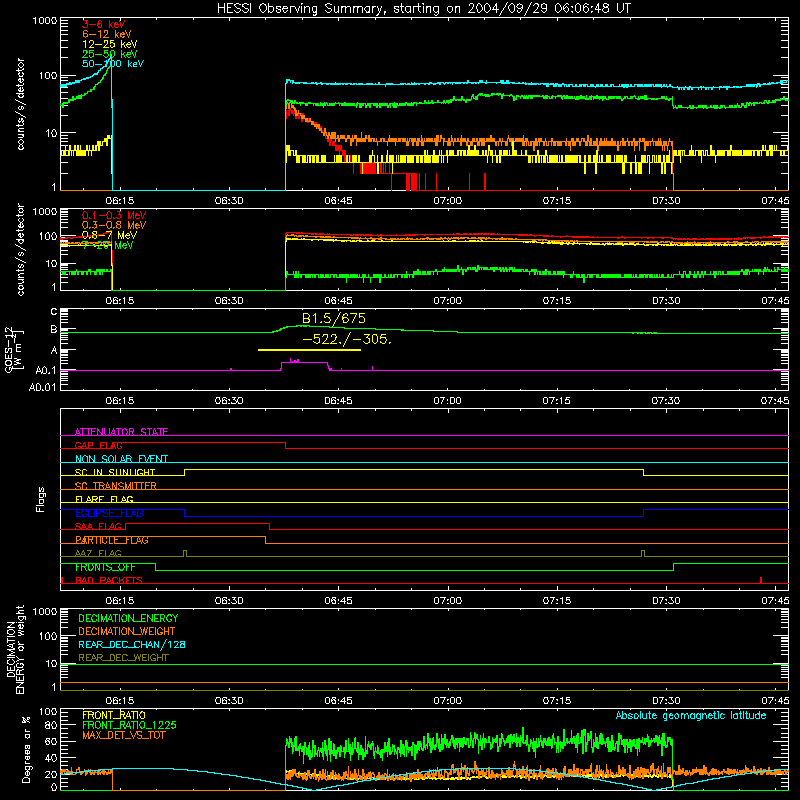Click the yellow 0.8-7 MeV legend label
This screenshot has height=800, width=800.
pos(109,235)
